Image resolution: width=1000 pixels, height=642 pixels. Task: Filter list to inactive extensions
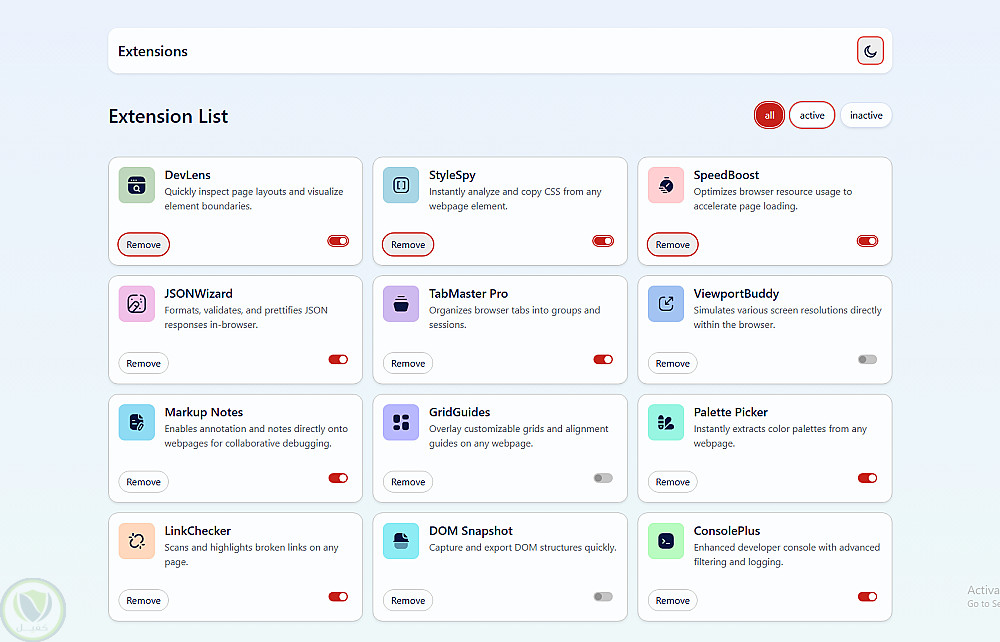(866, 116)
